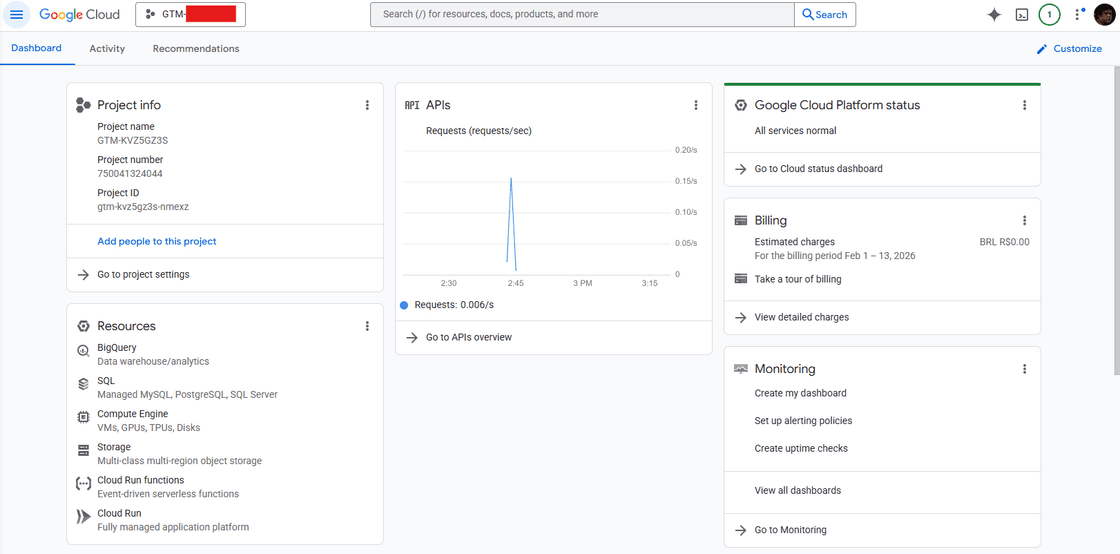Click Create my dashboard

(801, 393)
